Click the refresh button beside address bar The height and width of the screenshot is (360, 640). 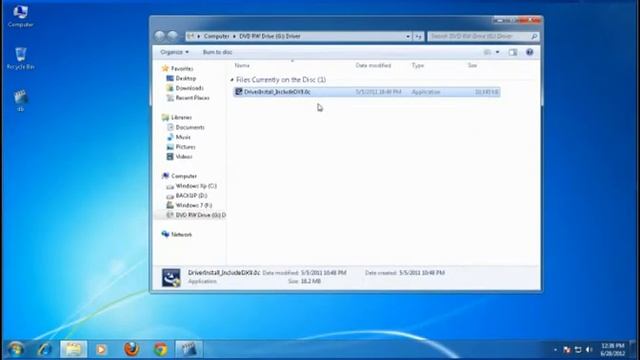(x=418, y=36)
